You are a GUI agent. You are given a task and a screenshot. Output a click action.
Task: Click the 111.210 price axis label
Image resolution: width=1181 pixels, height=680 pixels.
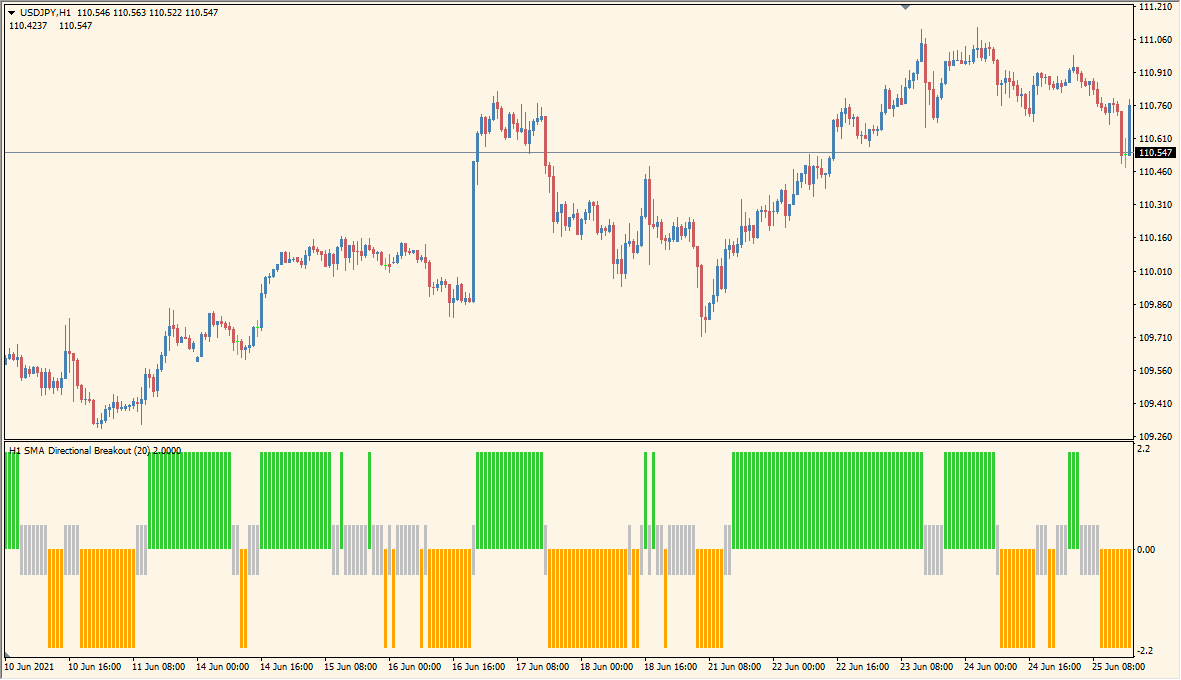1155,7
